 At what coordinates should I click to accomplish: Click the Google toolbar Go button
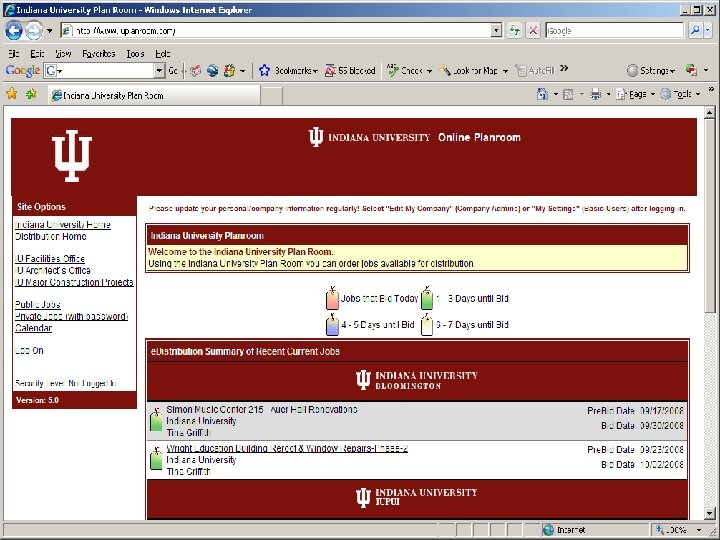point(173,71)
